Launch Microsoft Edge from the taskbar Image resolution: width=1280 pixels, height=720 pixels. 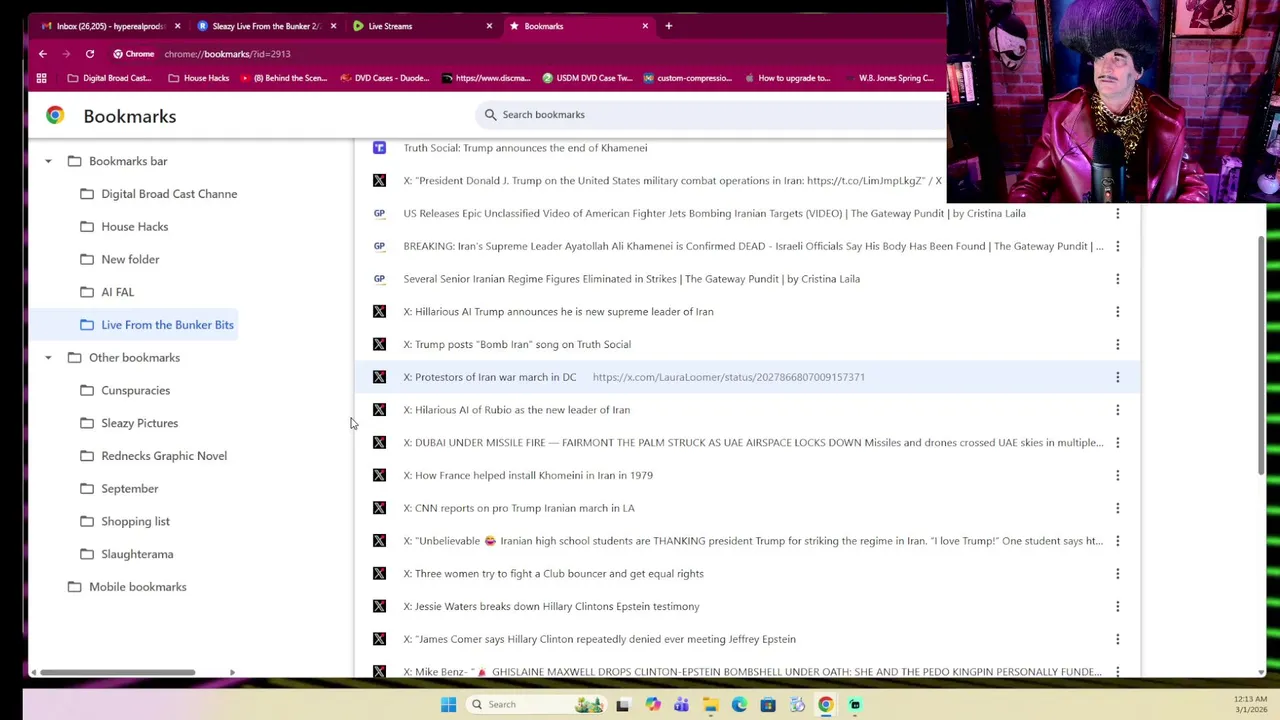tap(739, 704)
